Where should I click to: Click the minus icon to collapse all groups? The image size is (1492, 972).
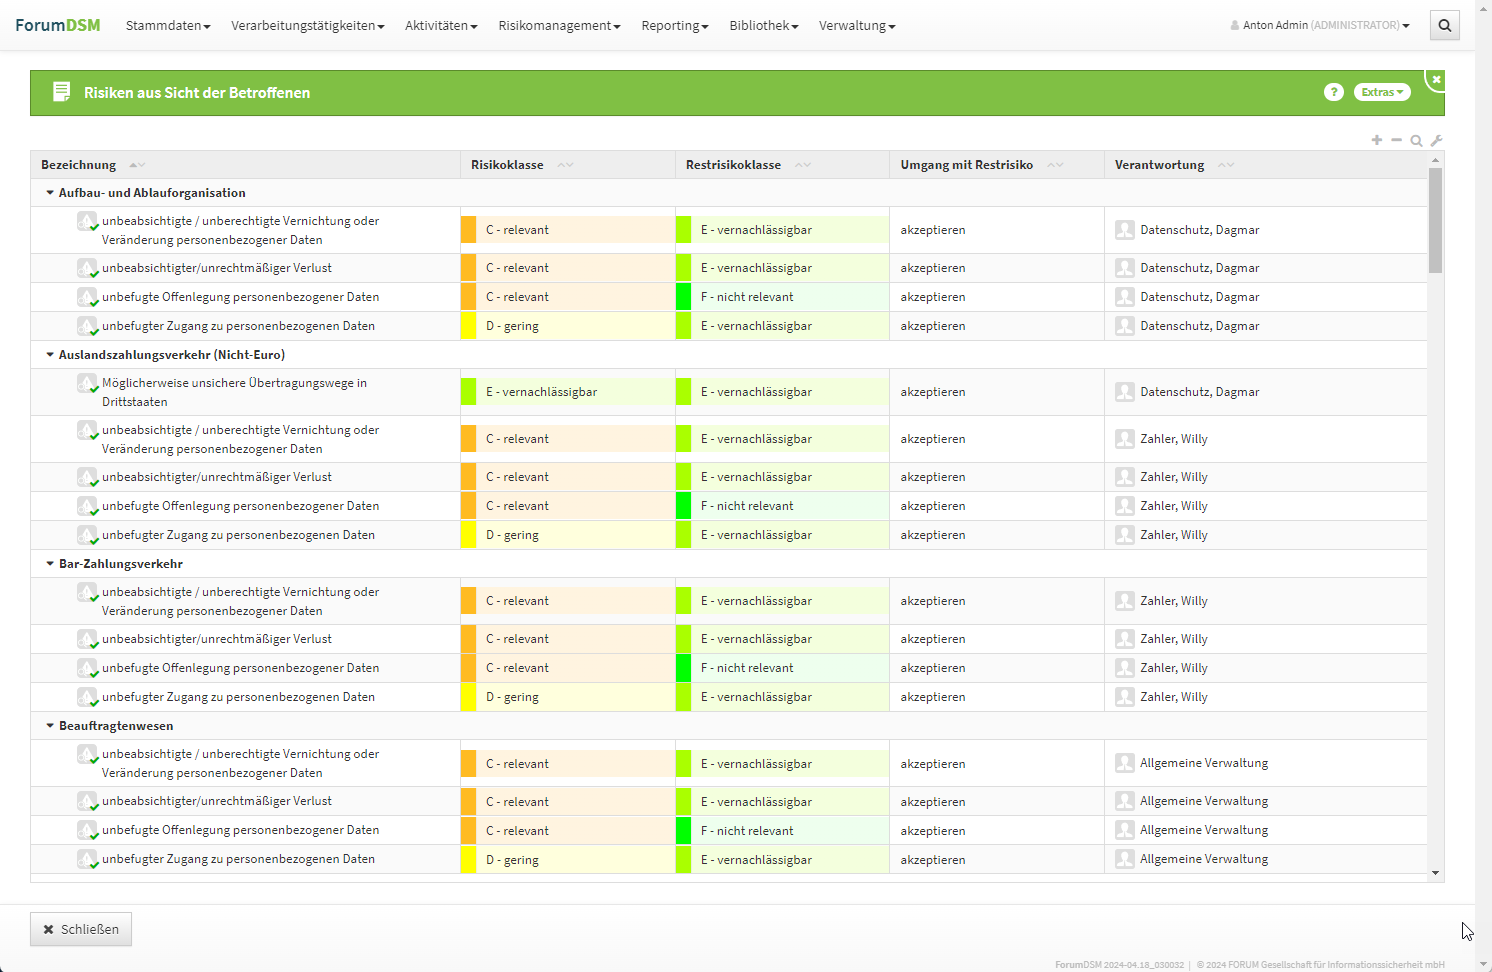1396,140
